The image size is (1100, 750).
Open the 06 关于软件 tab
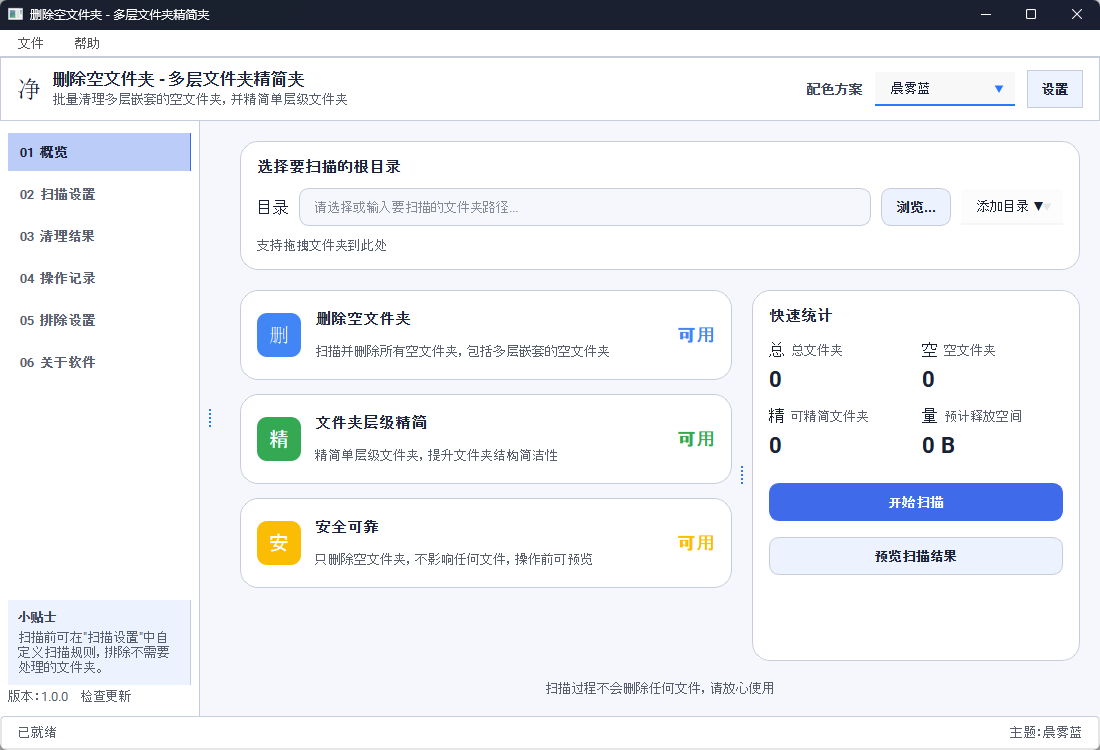pos(99,363)
